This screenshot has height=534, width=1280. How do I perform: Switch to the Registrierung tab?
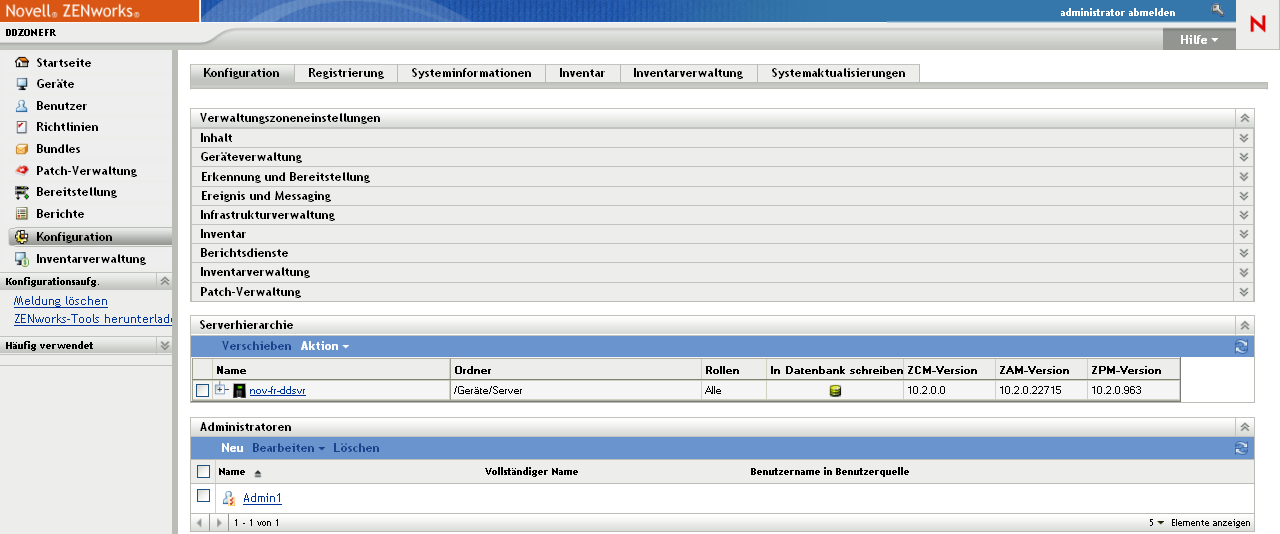[x=346, y=73]
